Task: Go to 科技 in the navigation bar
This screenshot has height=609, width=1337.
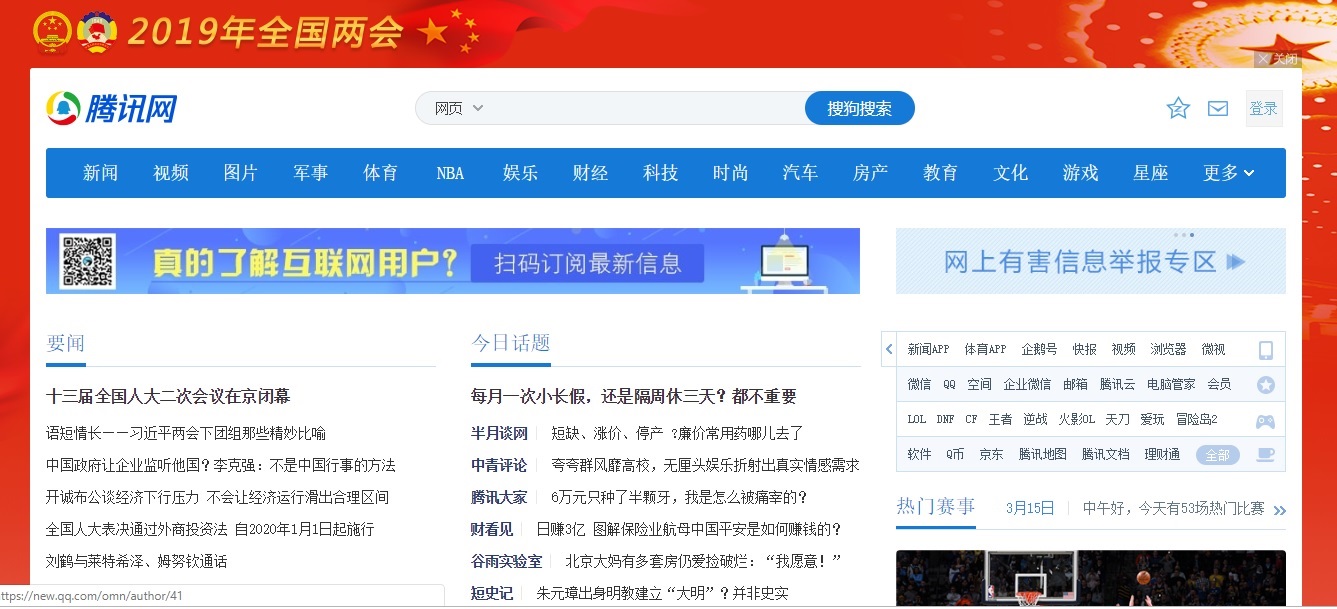Action: (x=661, y=173)
